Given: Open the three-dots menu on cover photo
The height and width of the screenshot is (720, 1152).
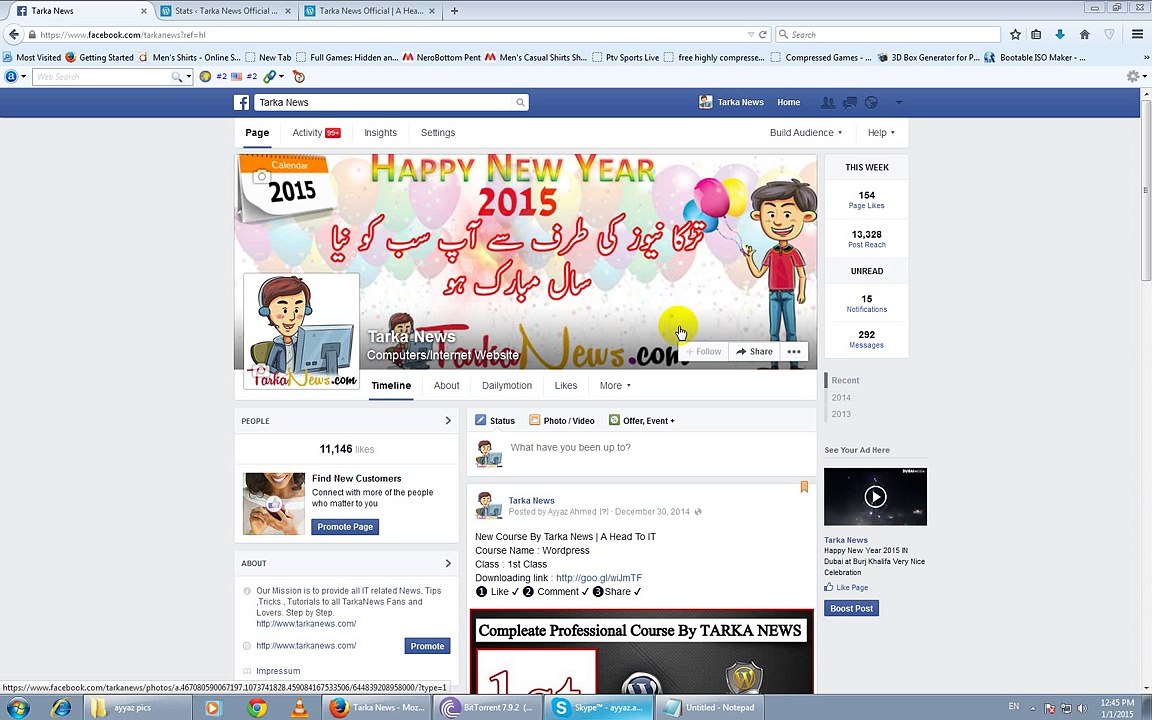Looking at the screenshot, I should pos(793,352).
